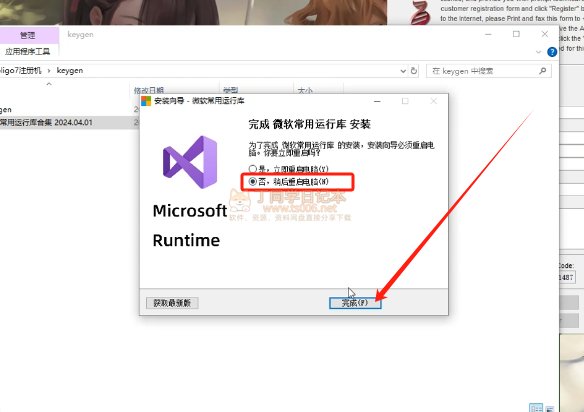Minimize the 安装向导 setup wizard window
This screenshot has width=584, height=412.
pyautogui.click(x=377, y=101)
